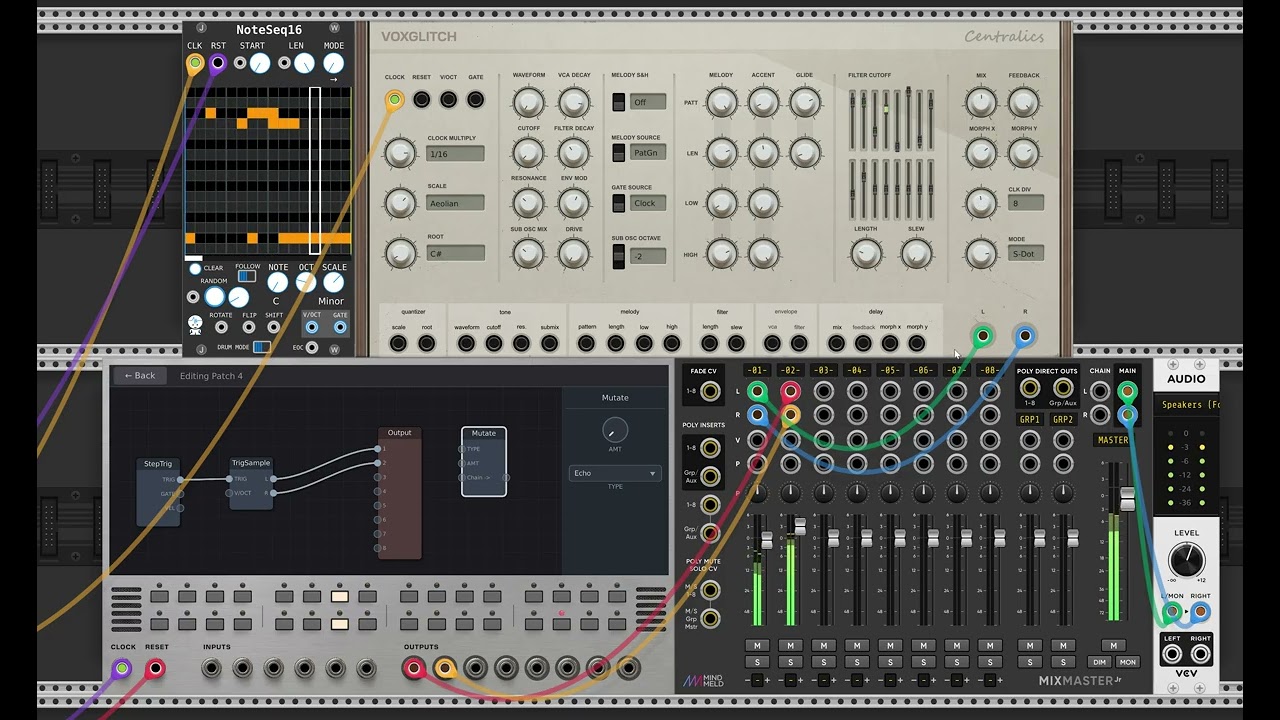Click the MixMaster channel 03 L input jack
The image size is (1280, 720).
(823, 391)
